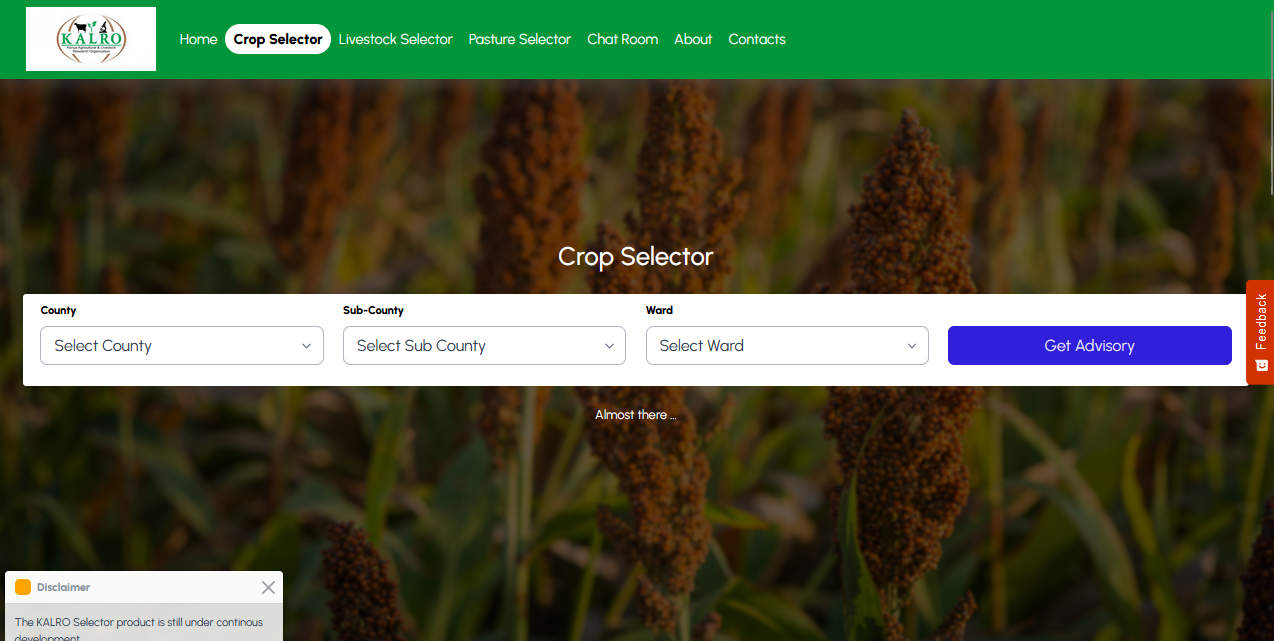Open the Contacts page
Screen dimensions: 1274x641
coord(757,39)
